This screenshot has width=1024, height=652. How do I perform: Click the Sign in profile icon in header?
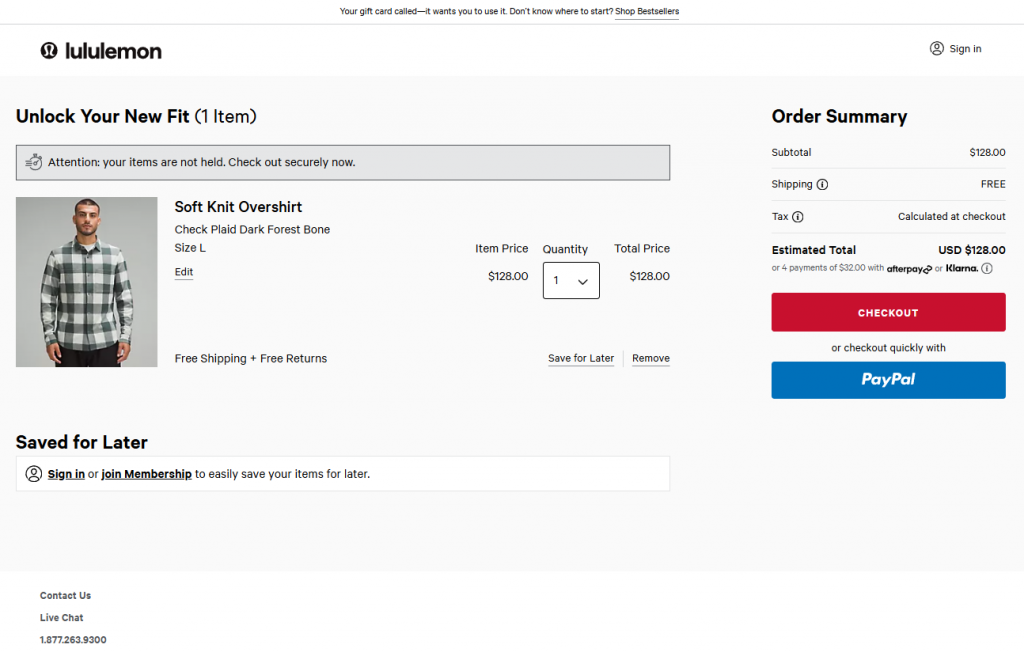936,48
